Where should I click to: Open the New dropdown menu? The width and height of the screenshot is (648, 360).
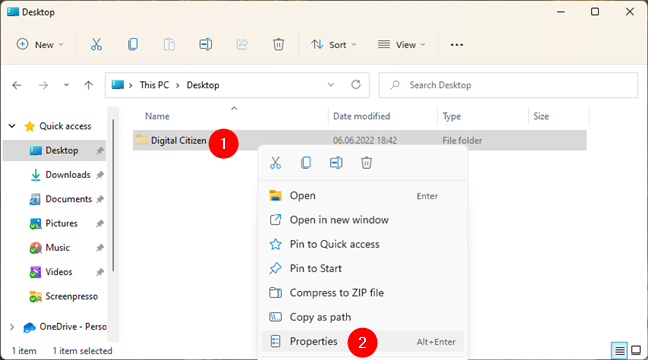pos(40,44)
